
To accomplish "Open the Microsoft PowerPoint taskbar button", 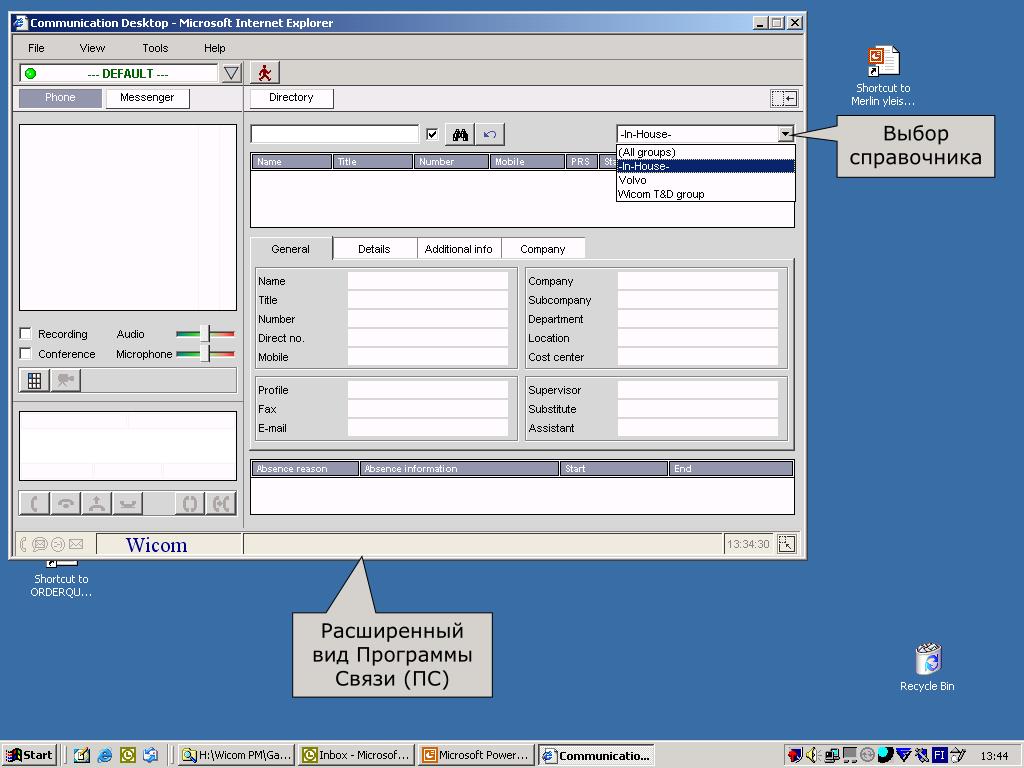I will (477, 756).
